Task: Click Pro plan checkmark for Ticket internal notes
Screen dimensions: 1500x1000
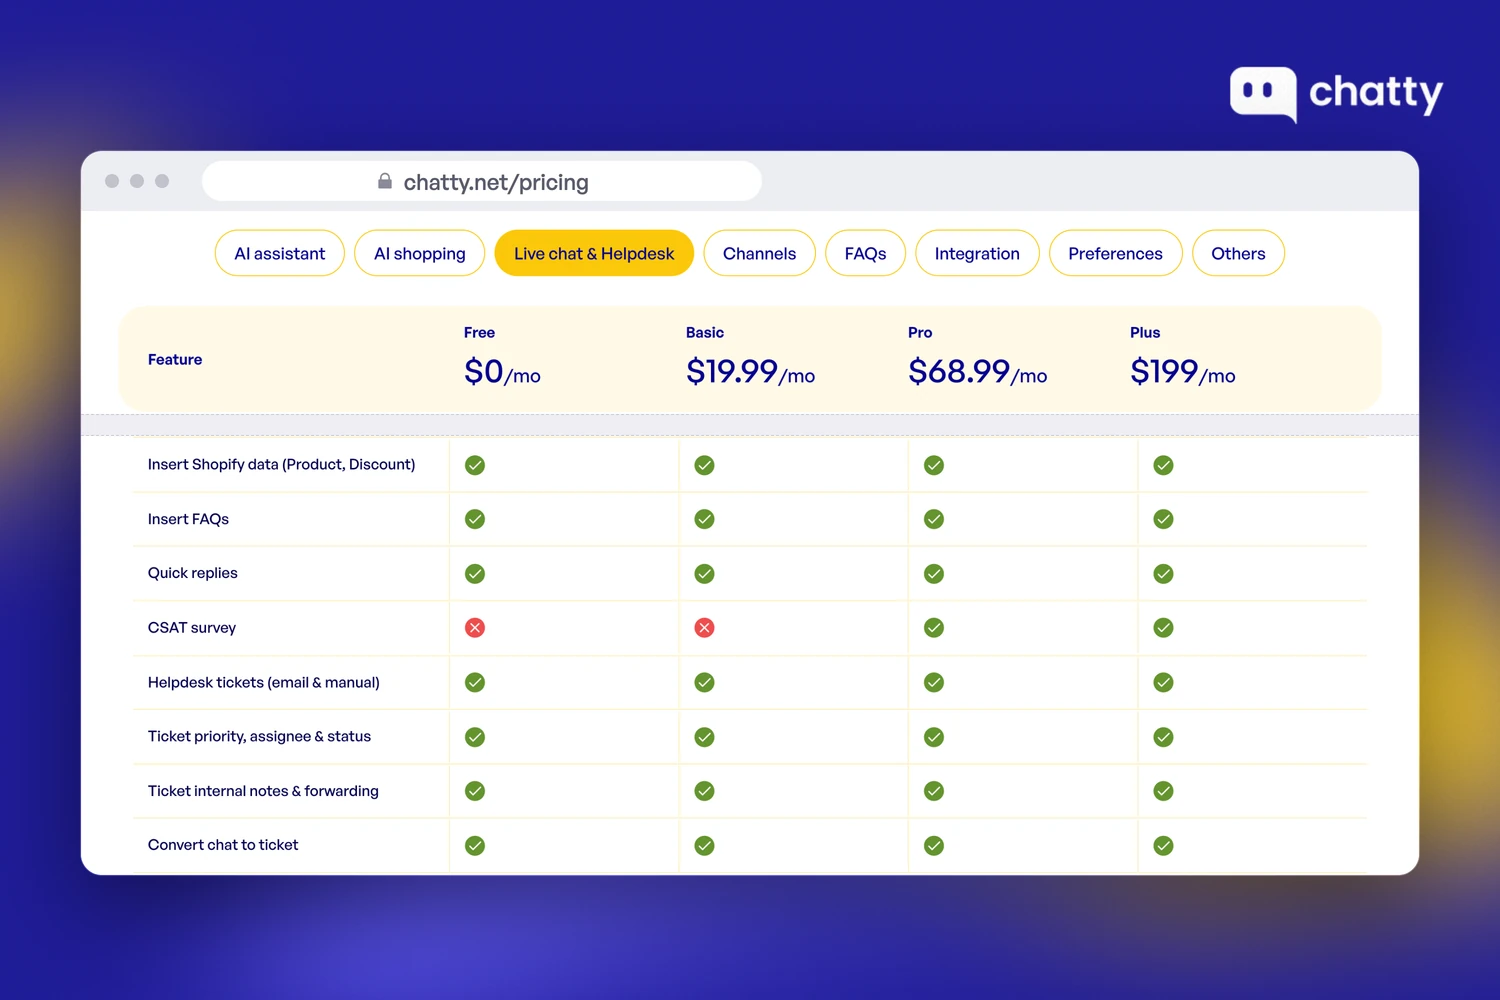Action: (934, 791)
